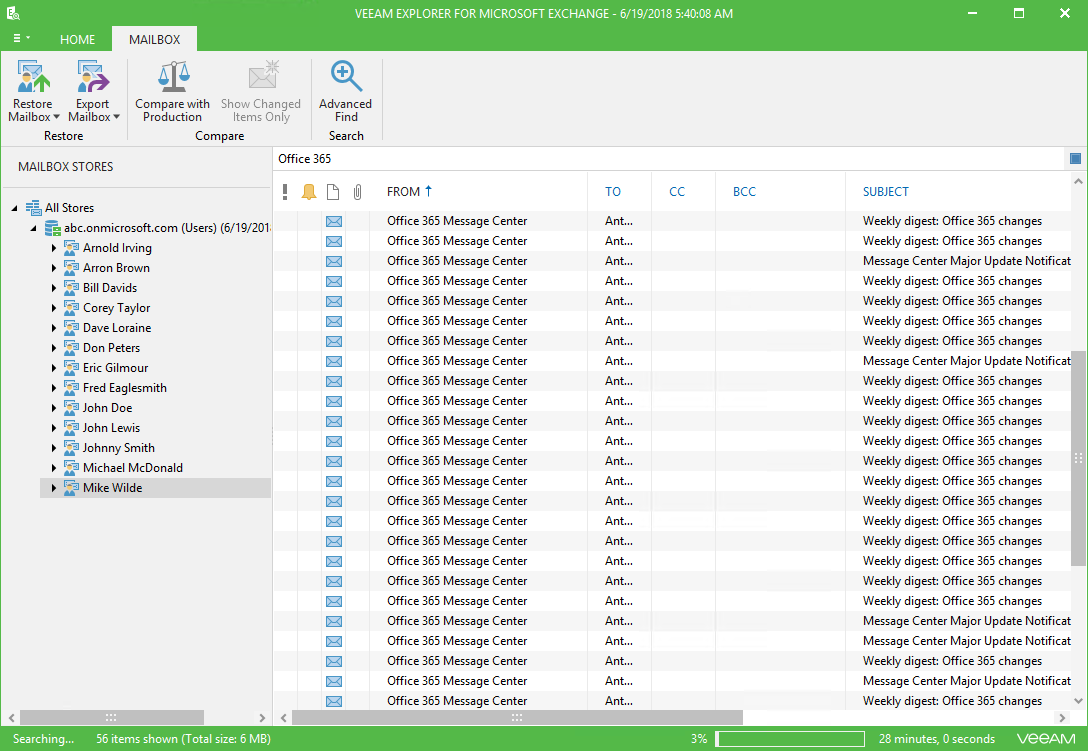1088x751 pixels.
Task: Expand the Arnold Irving mailbox node
Action: (53, 248)
